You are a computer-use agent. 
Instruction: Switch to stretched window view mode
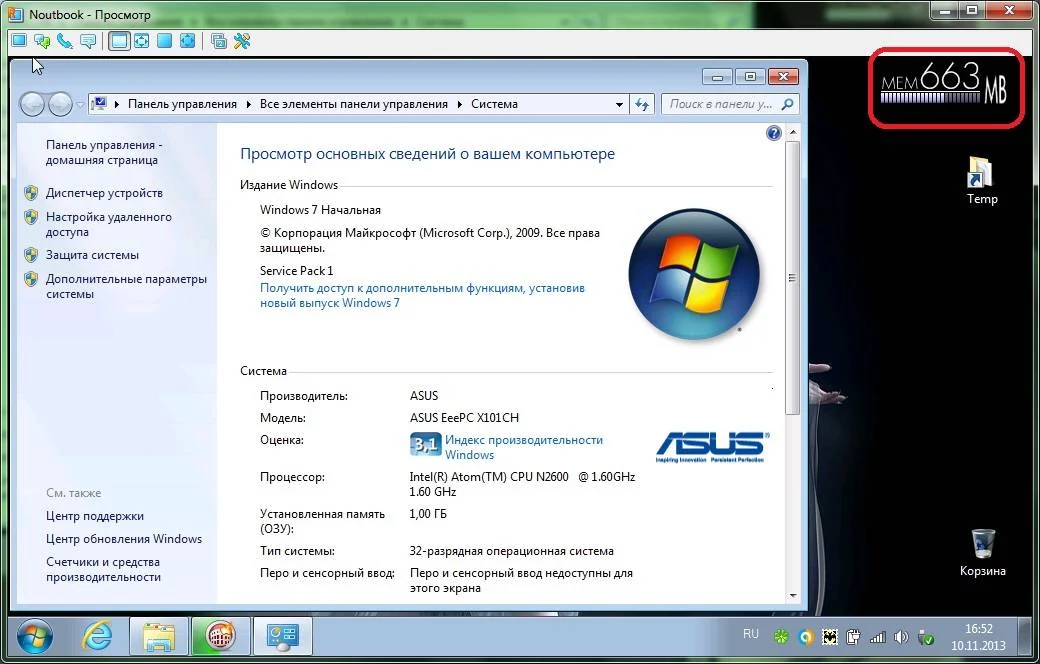(x=141, y=41)
